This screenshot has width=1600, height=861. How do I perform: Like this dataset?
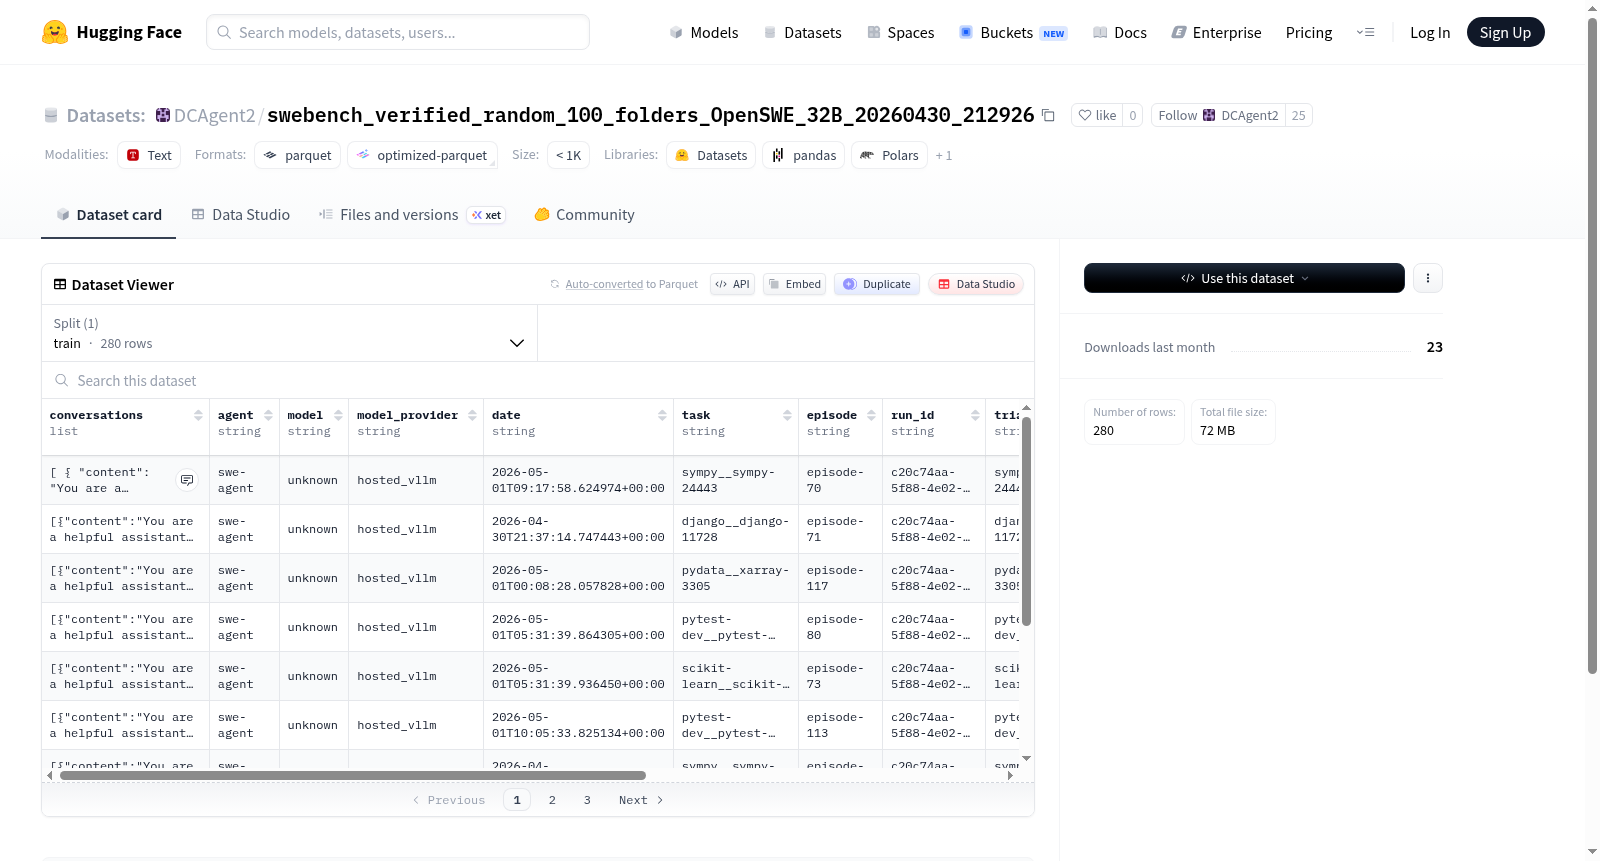[x=1097, y=115]
